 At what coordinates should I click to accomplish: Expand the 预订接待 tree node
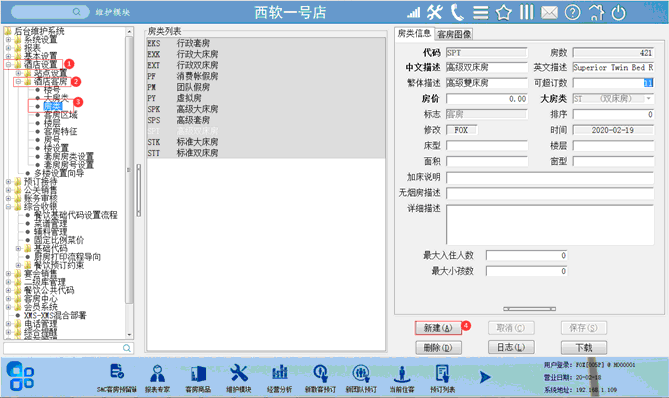tap(8, 182)
